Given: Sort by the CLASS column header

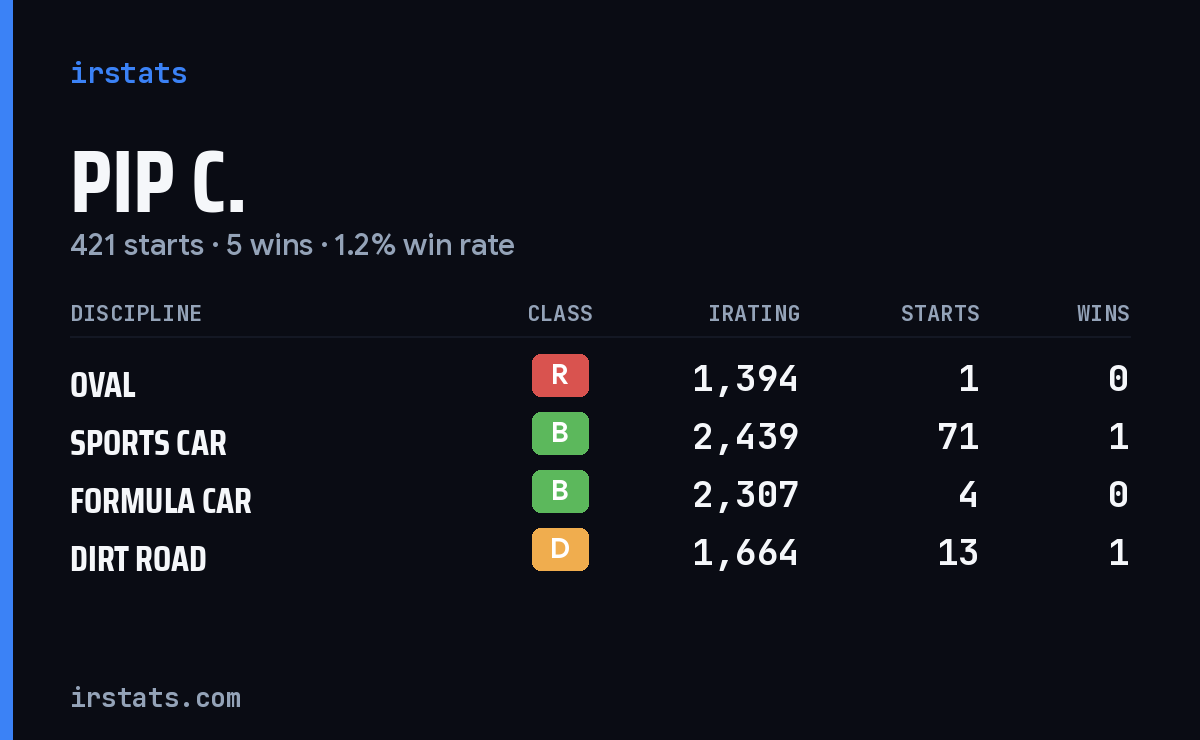Looking at the screenshot, I should click(560, 314).
